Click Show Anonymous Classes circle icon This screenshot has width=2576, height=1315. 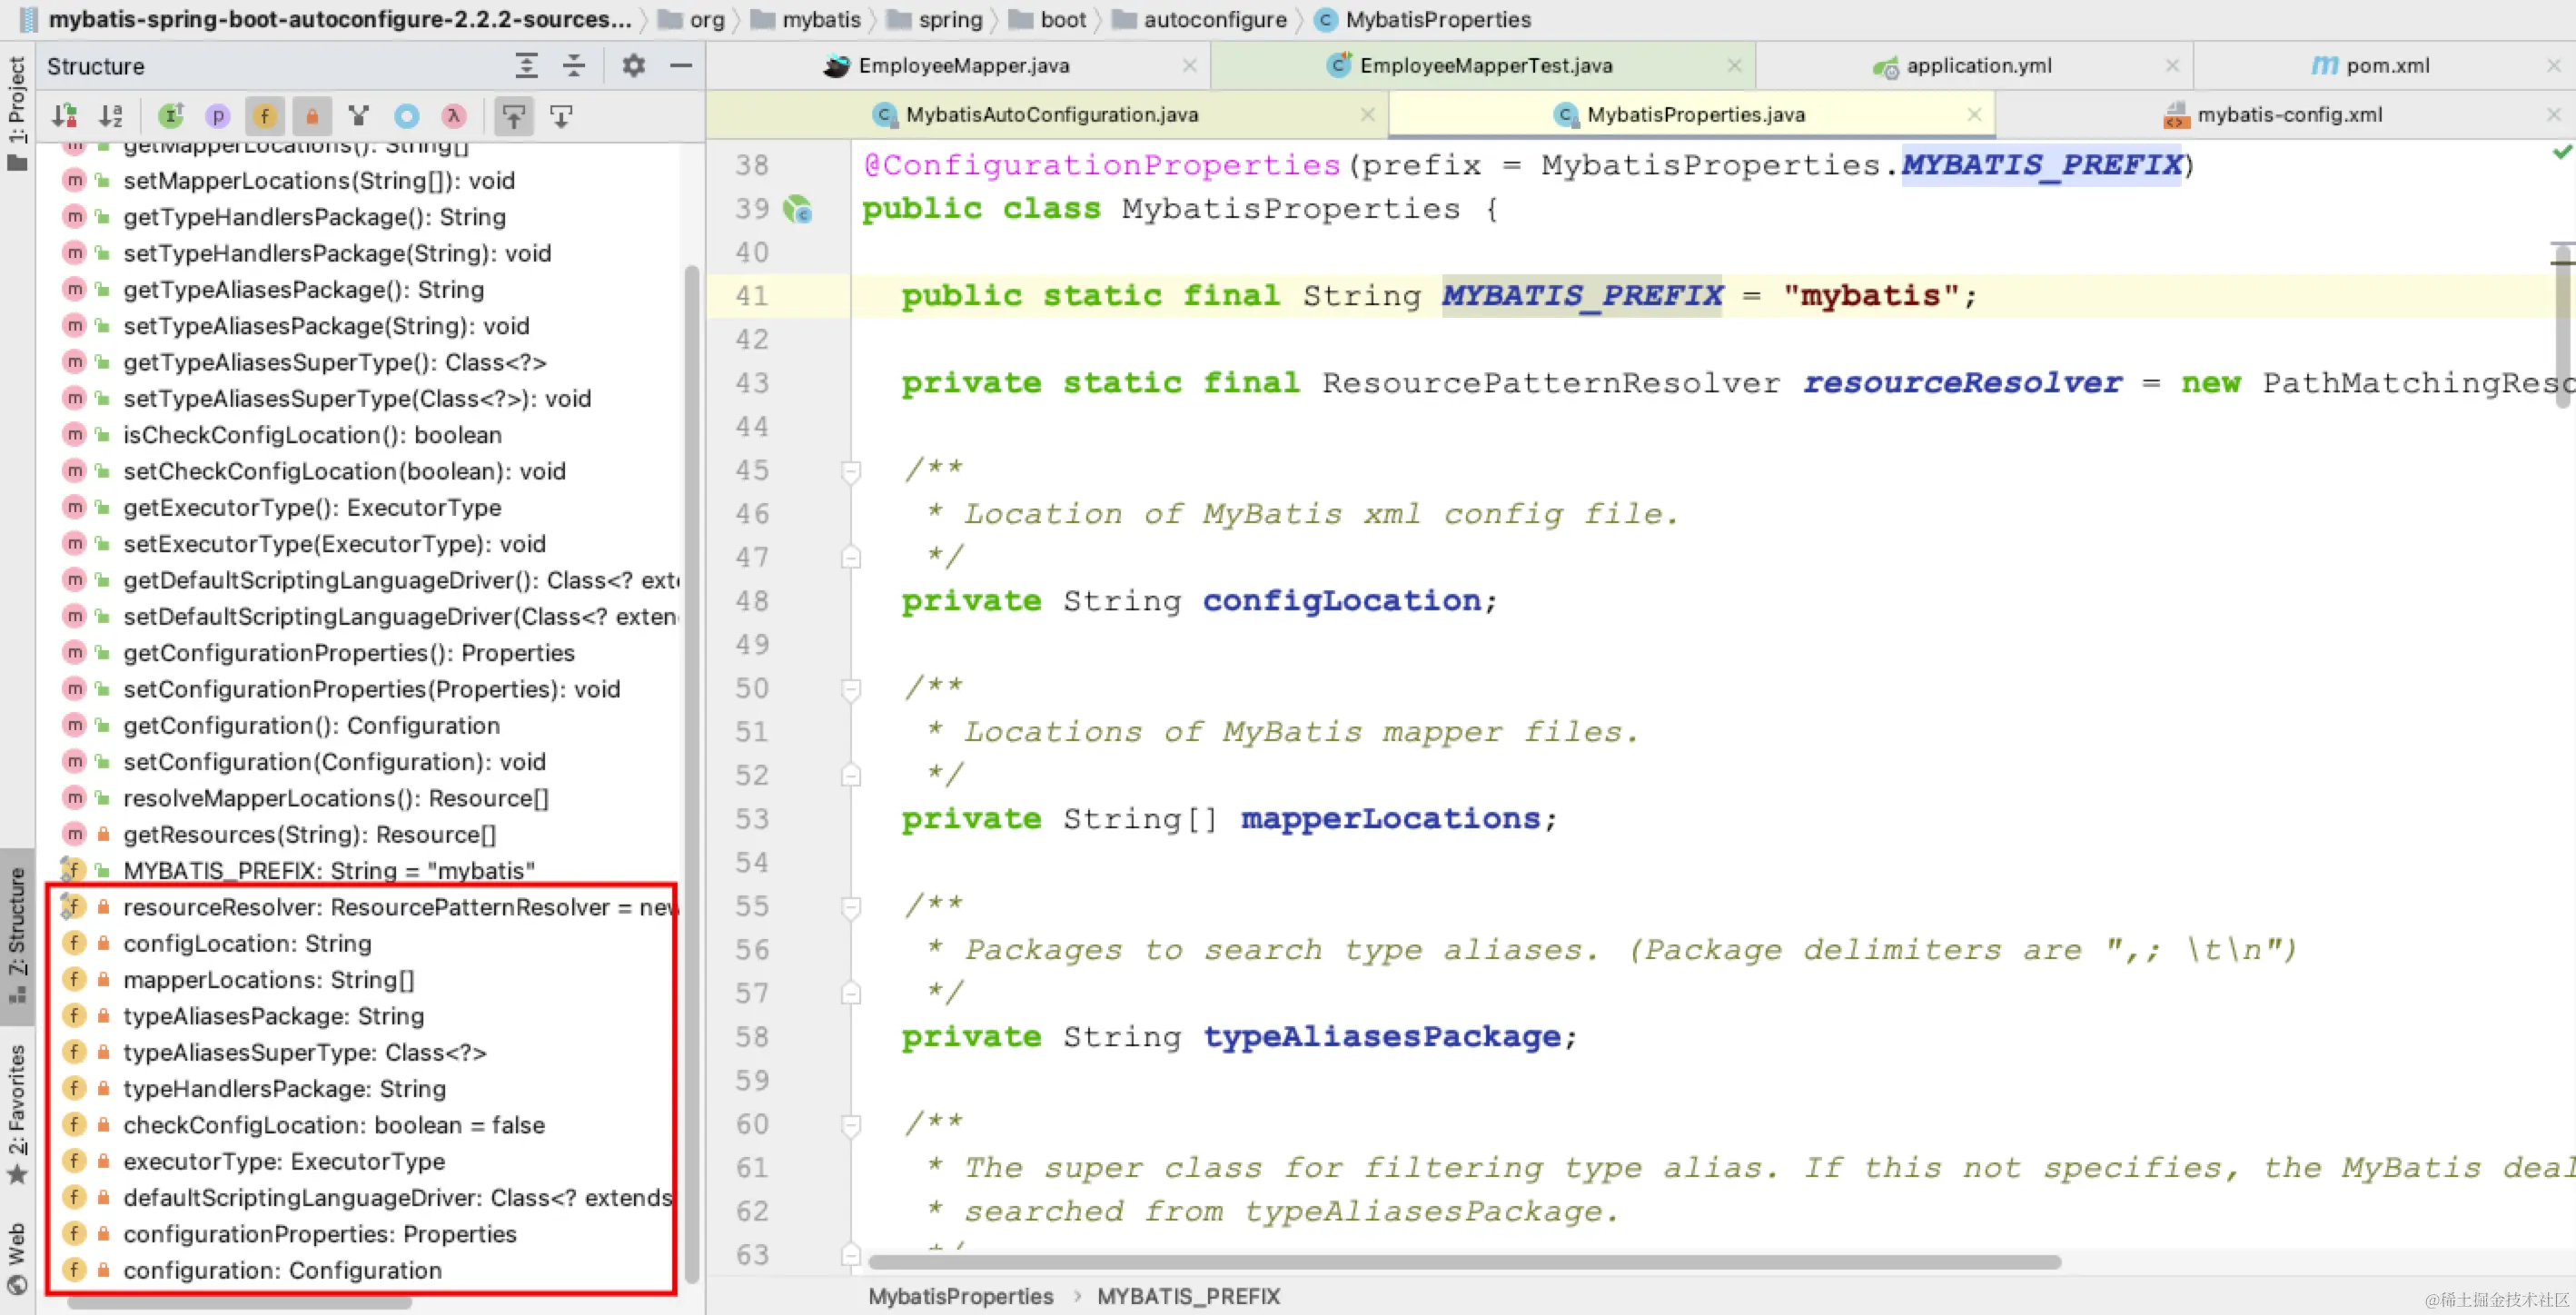coord(406,116)
